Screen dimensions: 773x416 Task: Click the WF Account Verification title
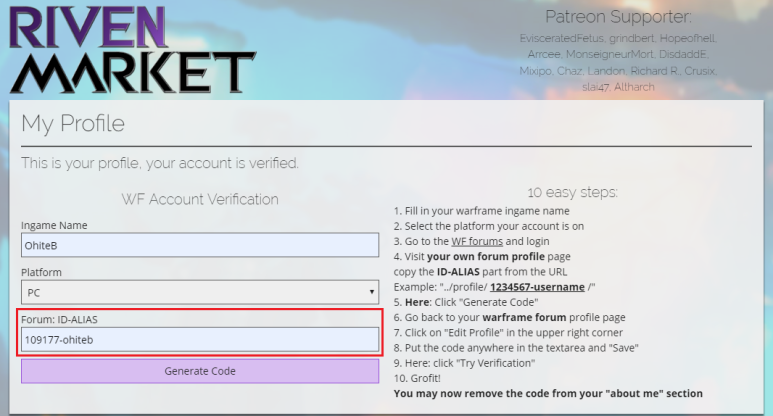200,199
